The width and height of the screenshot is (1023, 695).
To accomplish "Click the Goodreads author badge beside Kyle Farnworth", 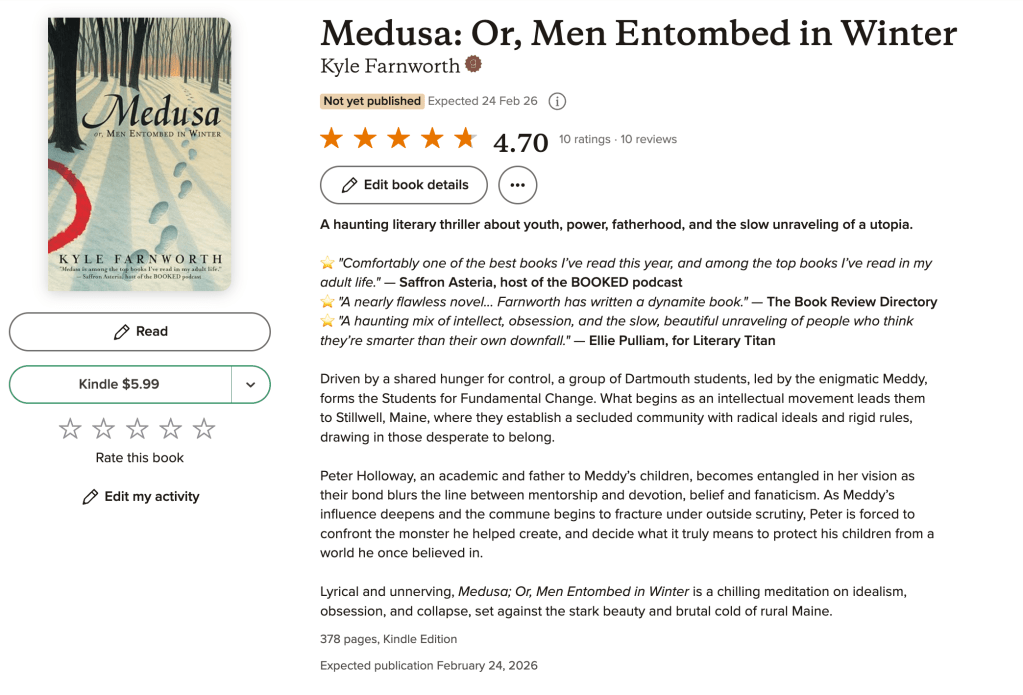I will (474, 65).
